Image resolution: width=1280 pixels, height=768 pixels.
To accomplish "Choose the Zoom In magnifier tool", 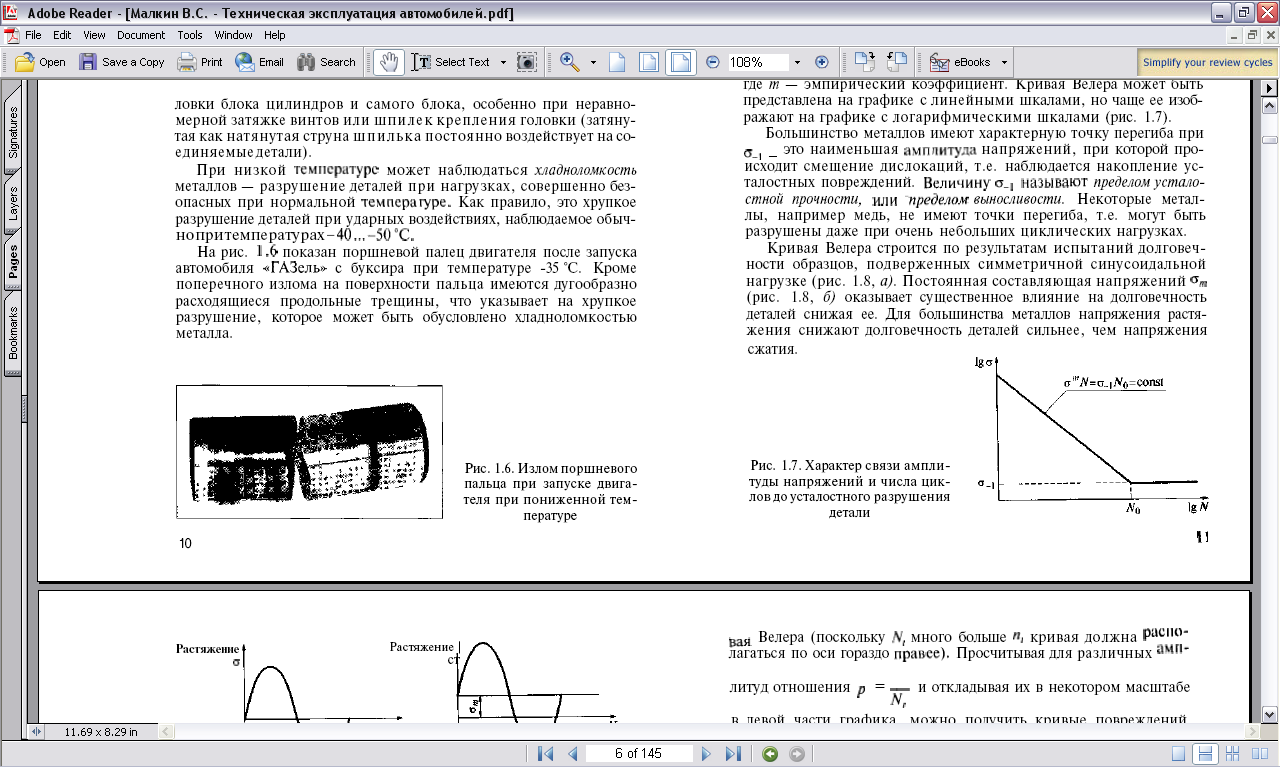I will point(571,62).
